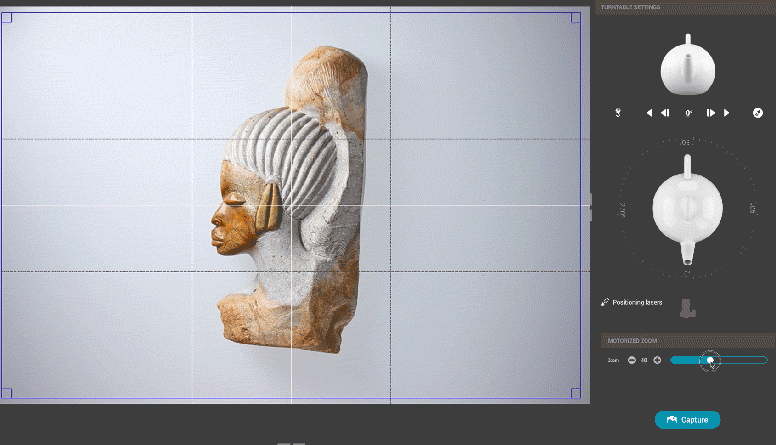This screenshot has height=445, width=776.
Task: Decrease zoom with the minus icon
Action: (631, 360)
